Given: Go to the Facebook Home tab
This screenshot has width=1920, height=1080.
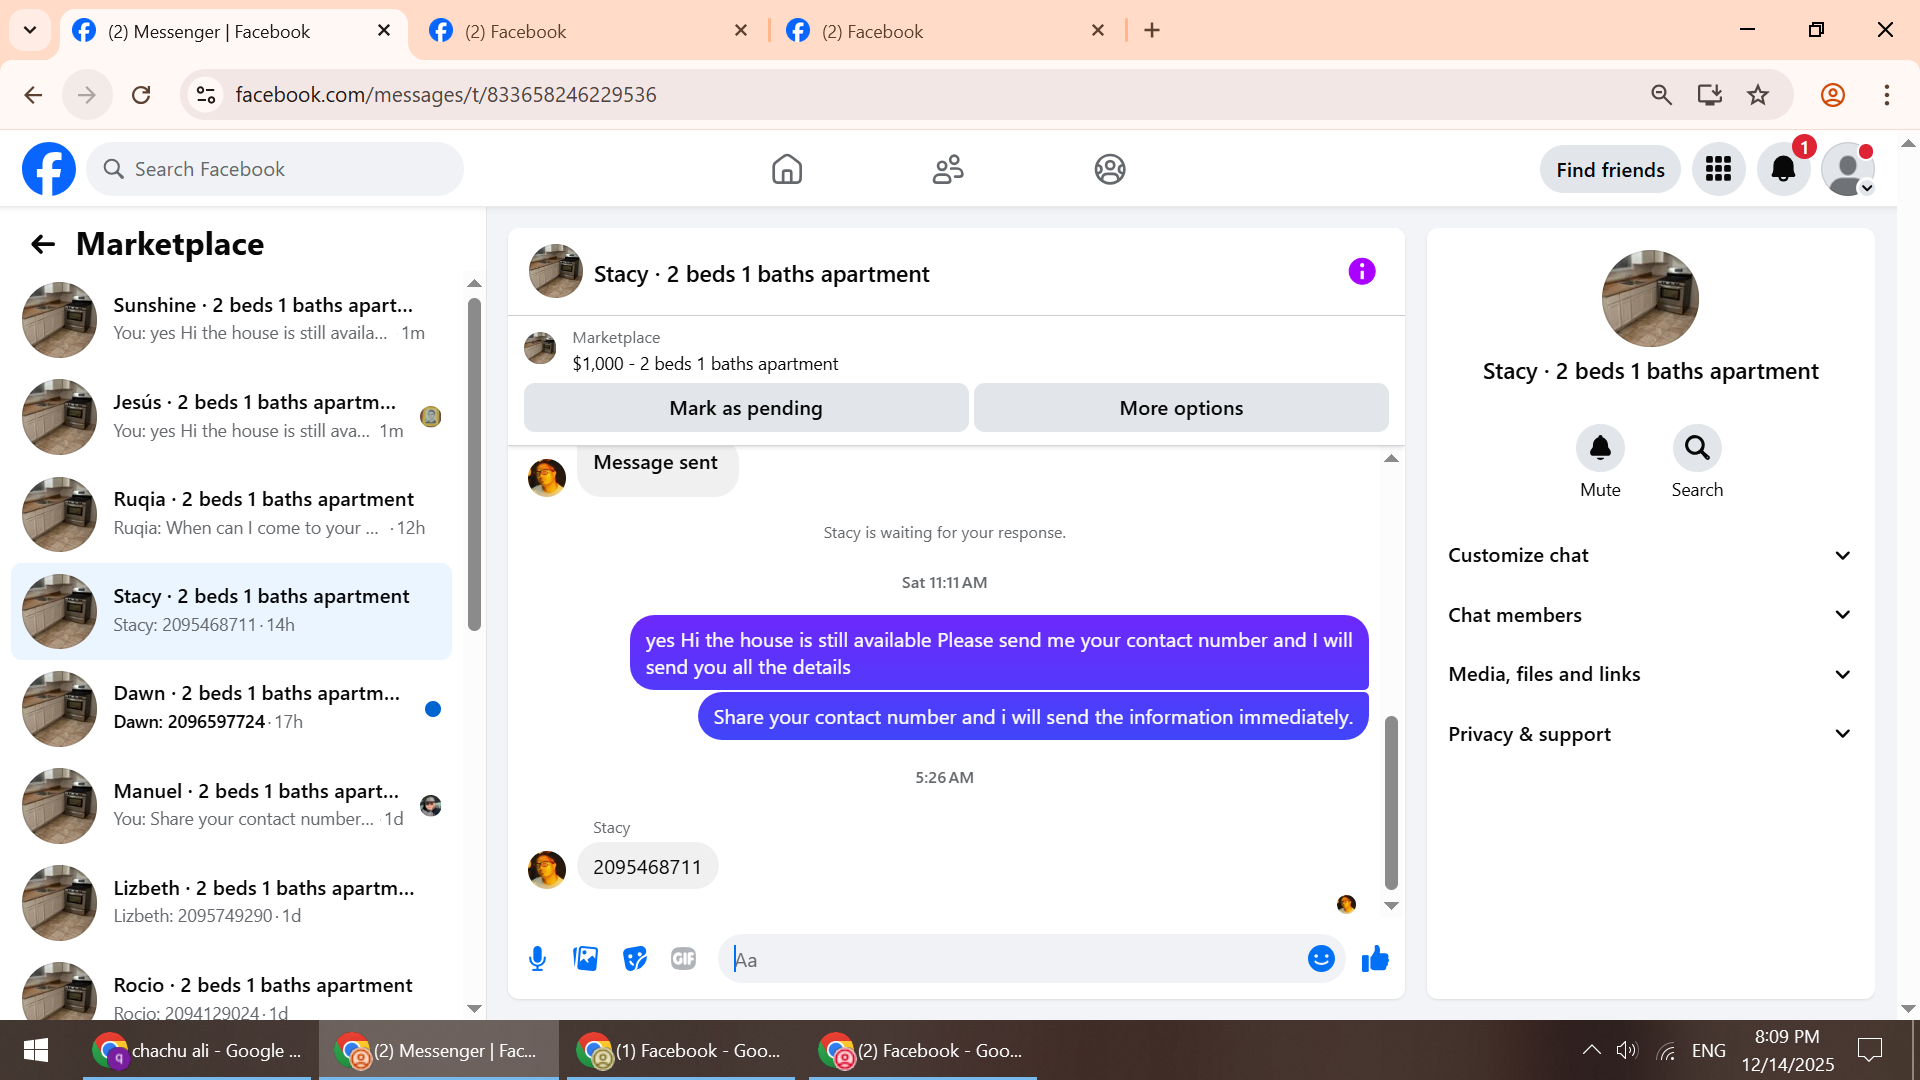Looking at the screenshot, I should (x=787, y=170).
